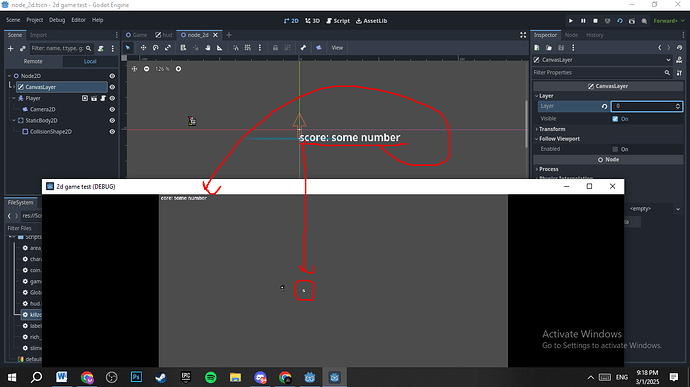Reset the Layer property to default
This screenshot has width=690, height=387.
(x=604, y=106)
